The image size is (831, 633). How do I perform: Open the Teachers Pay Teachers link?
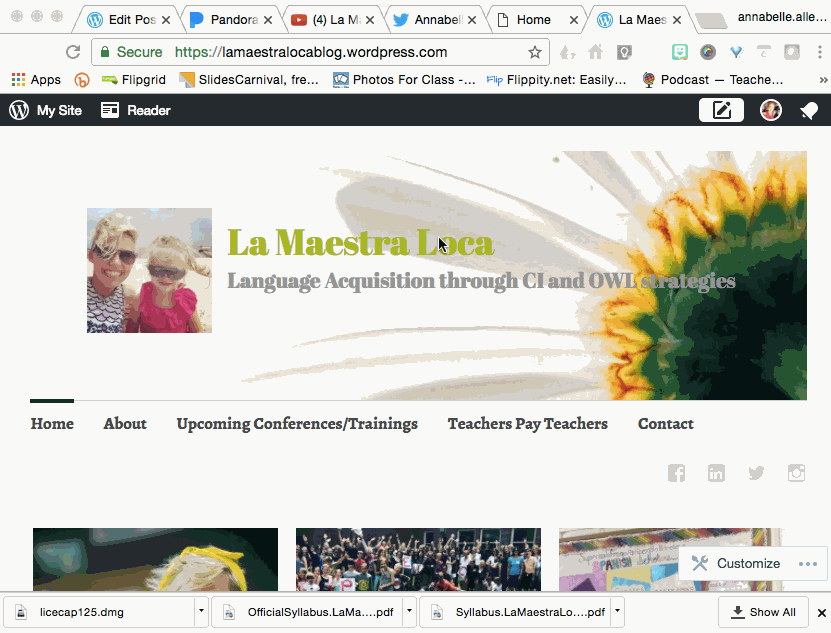(x=527, y=424)
